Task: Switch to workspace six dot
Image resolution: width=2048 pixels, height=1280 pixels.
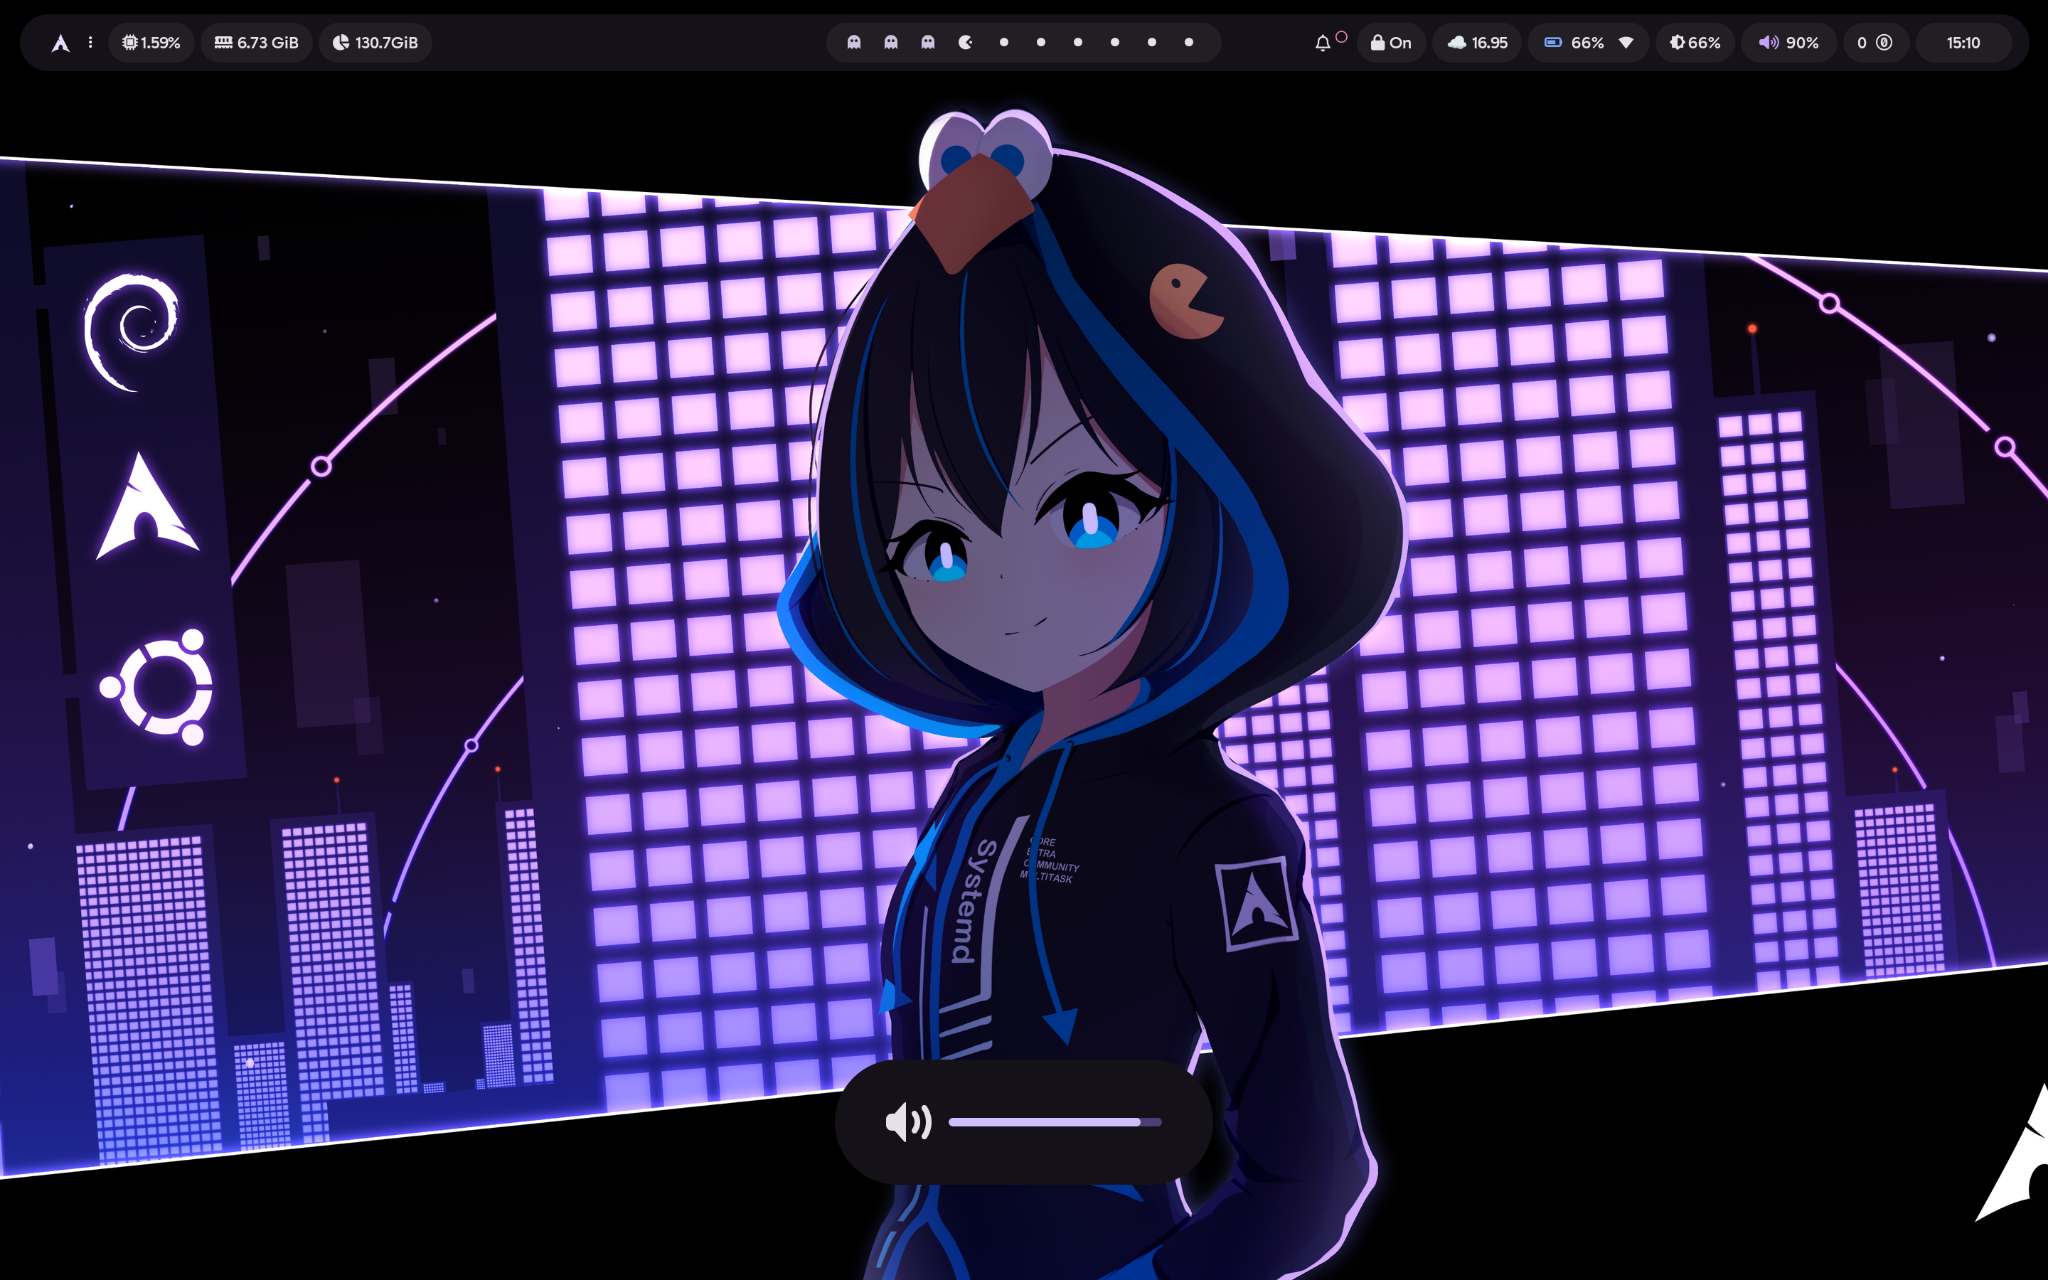Action: coord(1041,42)
